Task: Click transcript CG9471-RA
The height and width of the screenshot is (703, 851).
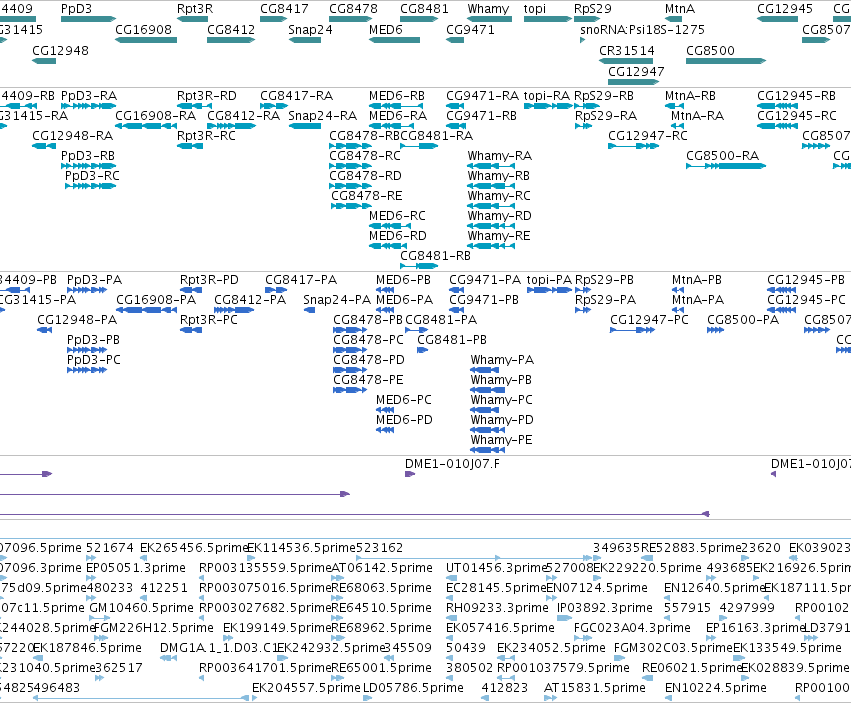Action: [455, 106]
